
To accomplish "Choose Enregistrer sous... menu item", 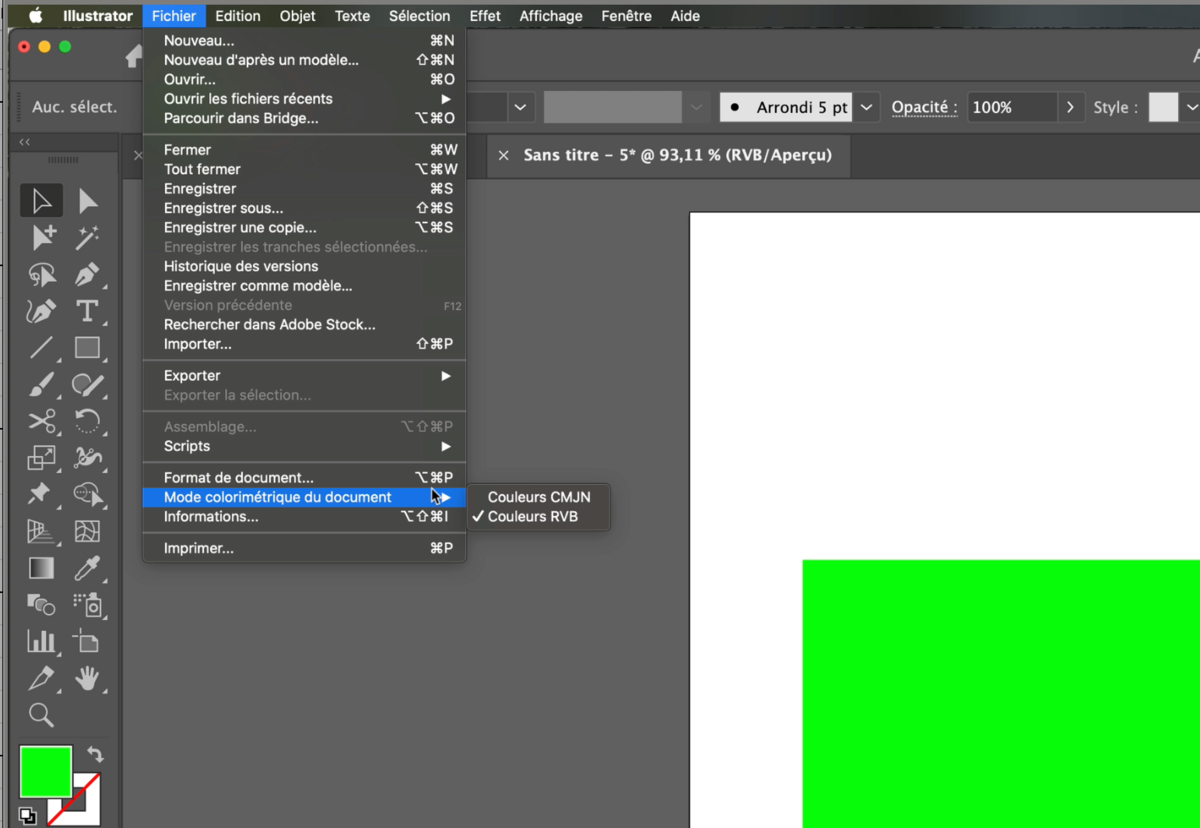I will 304,208.
